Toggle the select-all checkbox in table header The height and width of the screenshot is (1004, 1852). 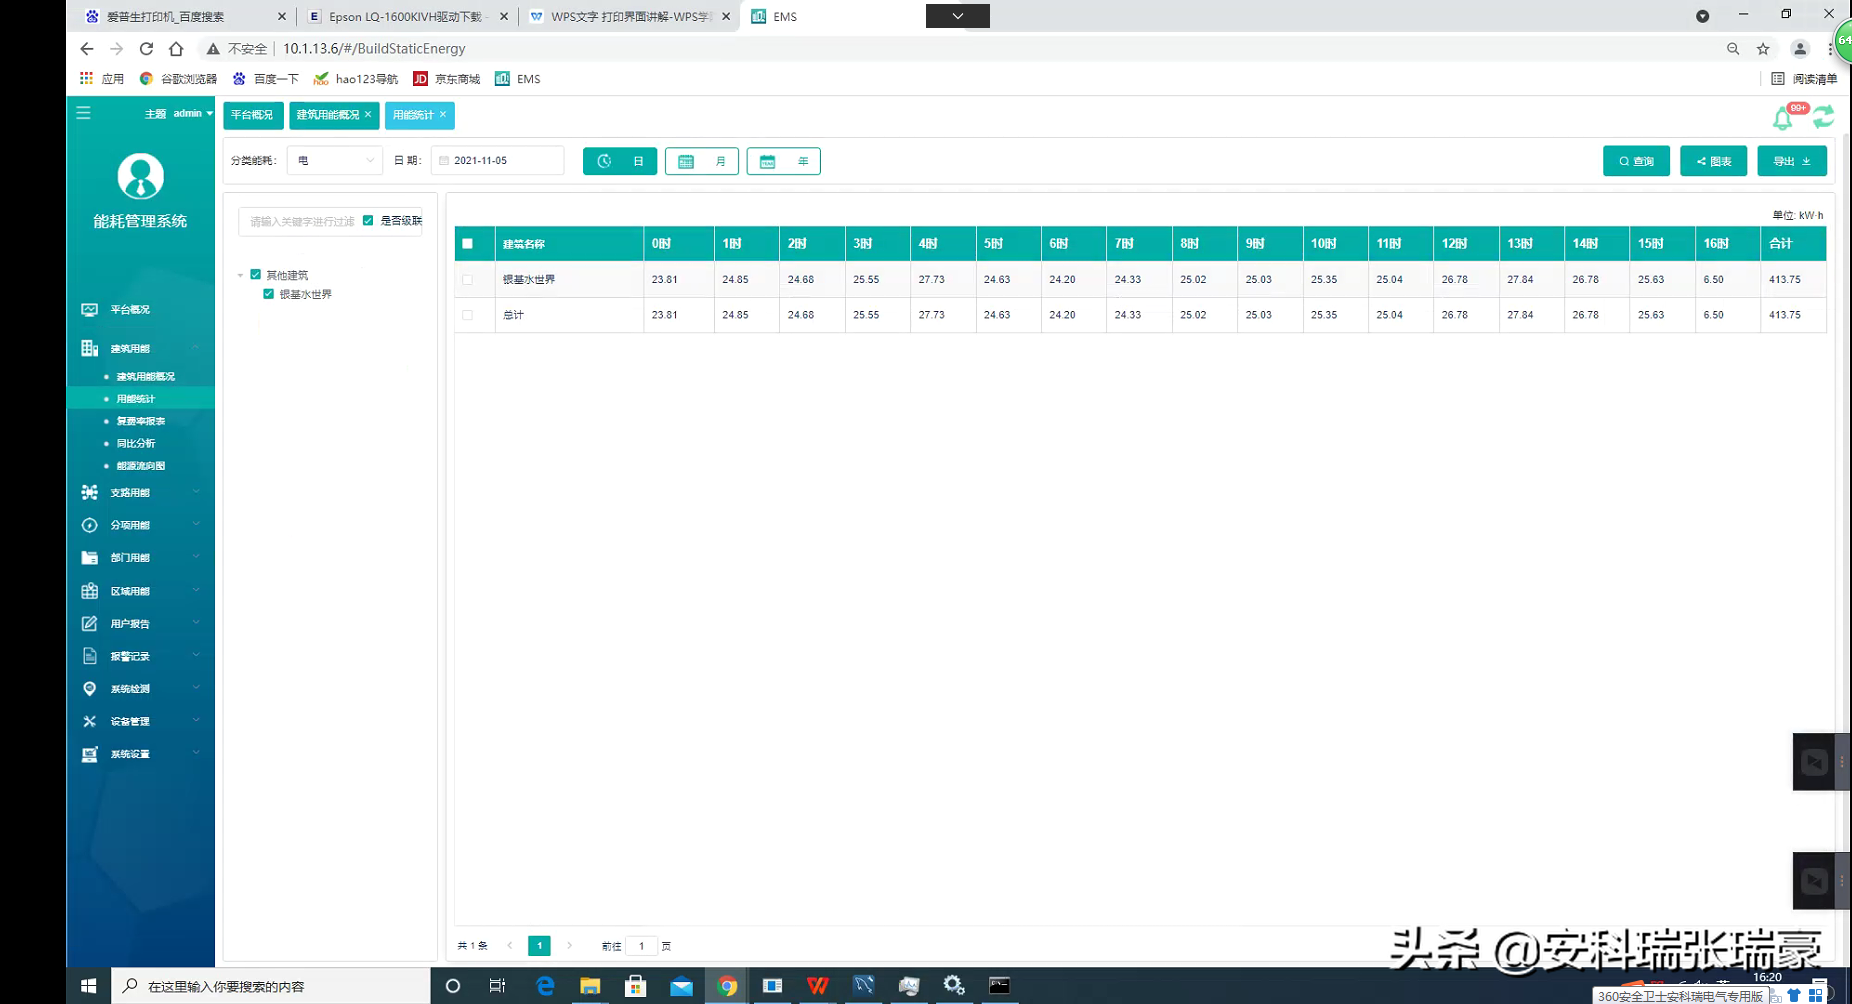467,244
